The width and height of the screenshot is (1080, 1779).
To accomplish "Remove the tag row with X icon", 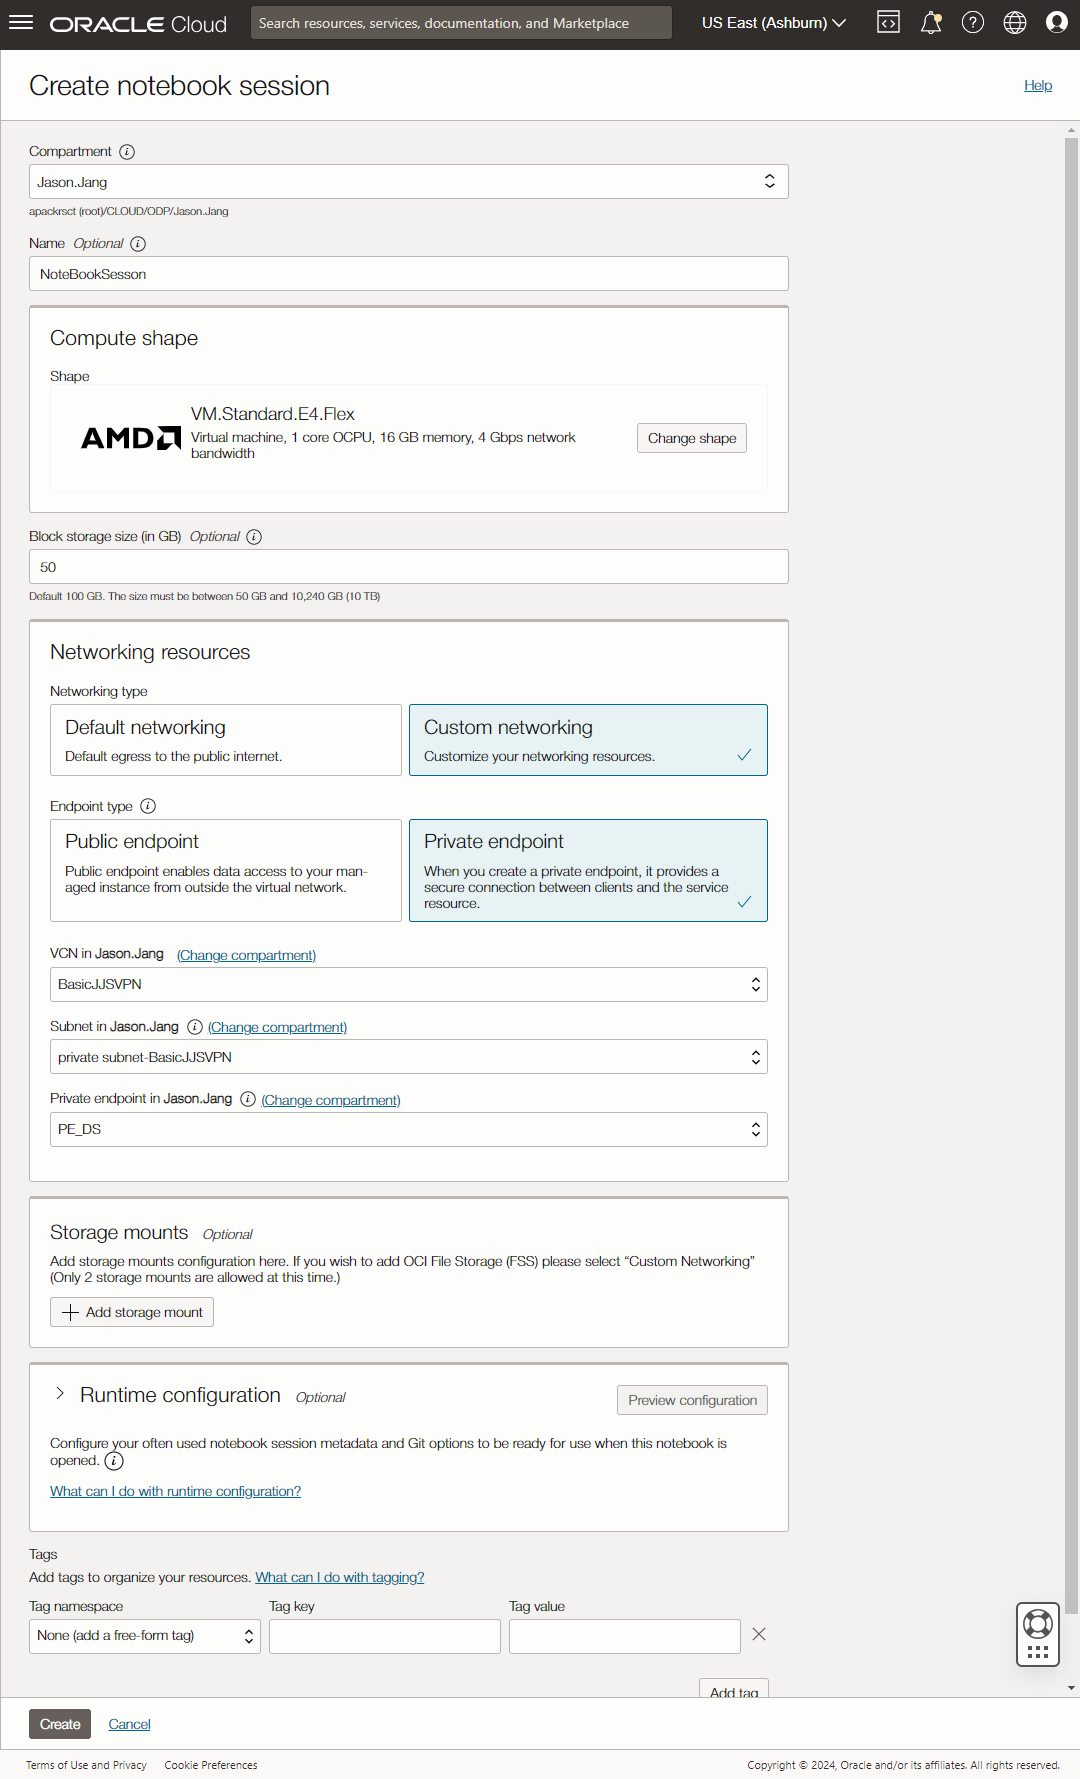I will [759, 1634].
